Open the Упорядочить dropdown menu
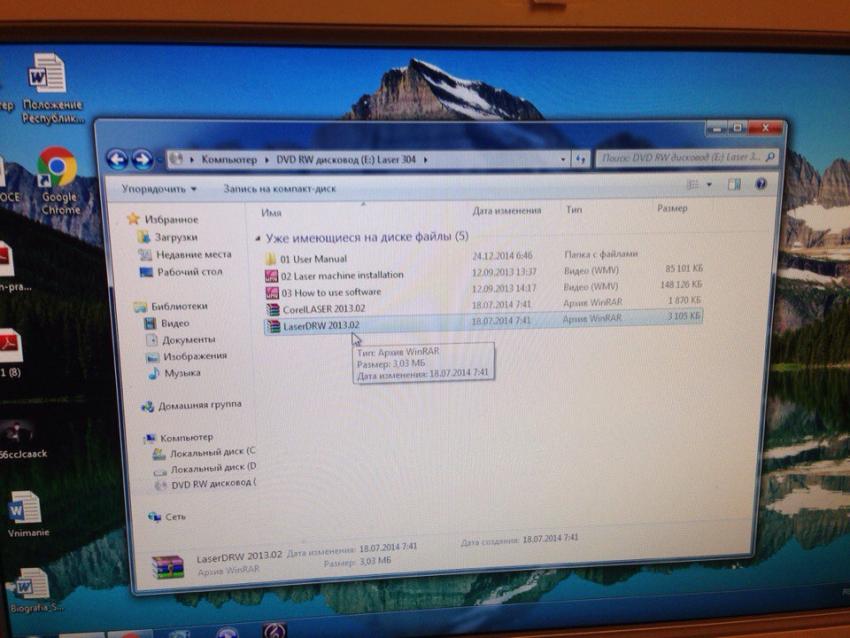 coord(158,188)
